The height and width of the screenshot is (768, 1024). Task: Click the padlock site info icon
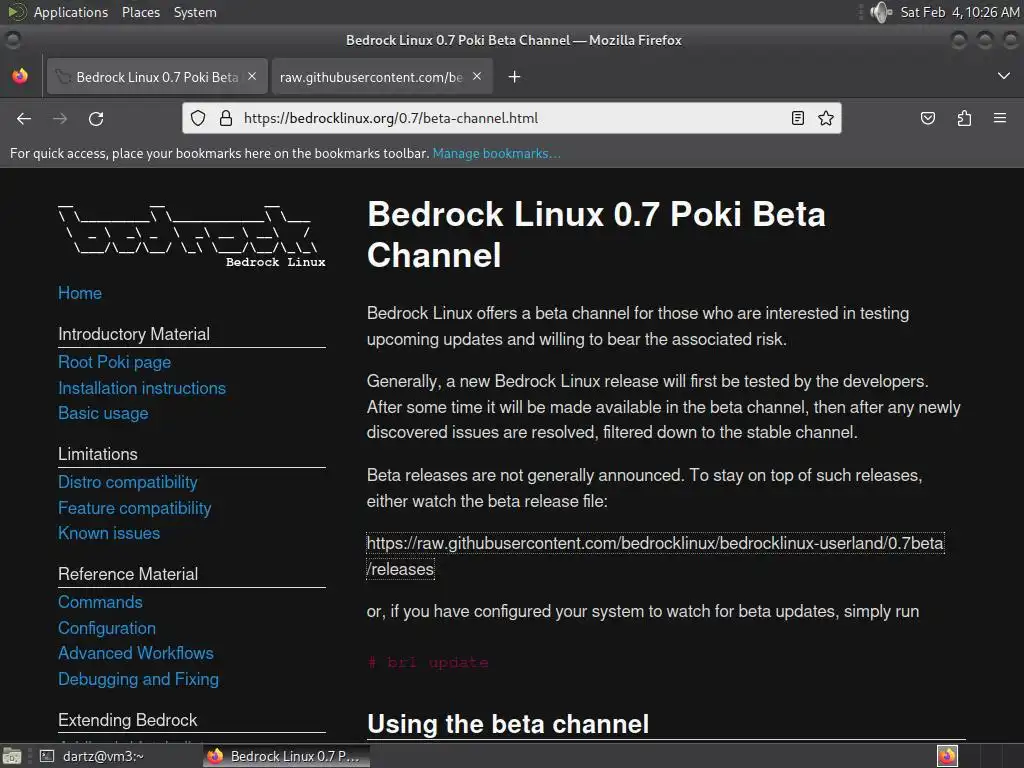(x=226, y=118)
